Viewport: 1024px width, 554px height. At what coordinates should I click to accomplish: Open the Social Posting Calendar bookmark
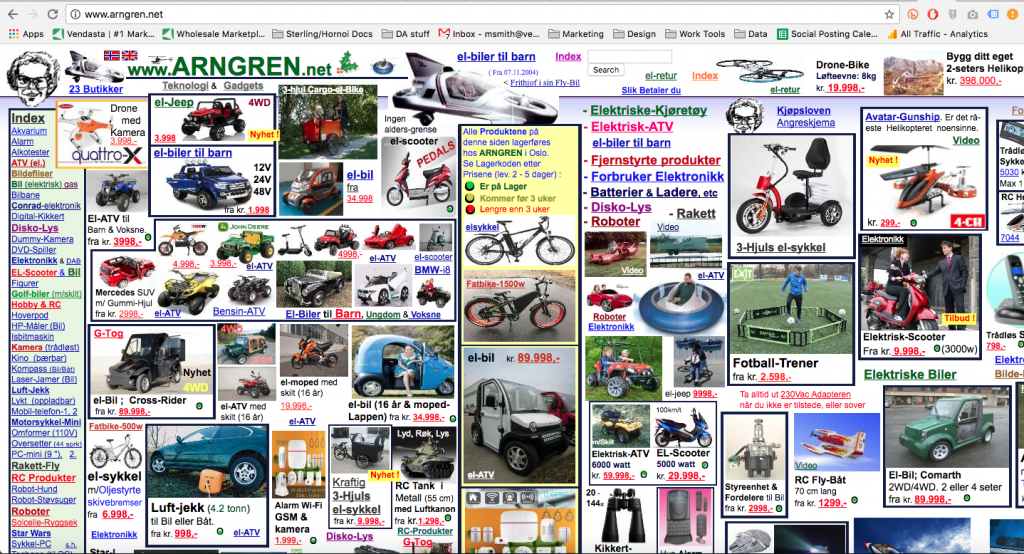point(827,34)
